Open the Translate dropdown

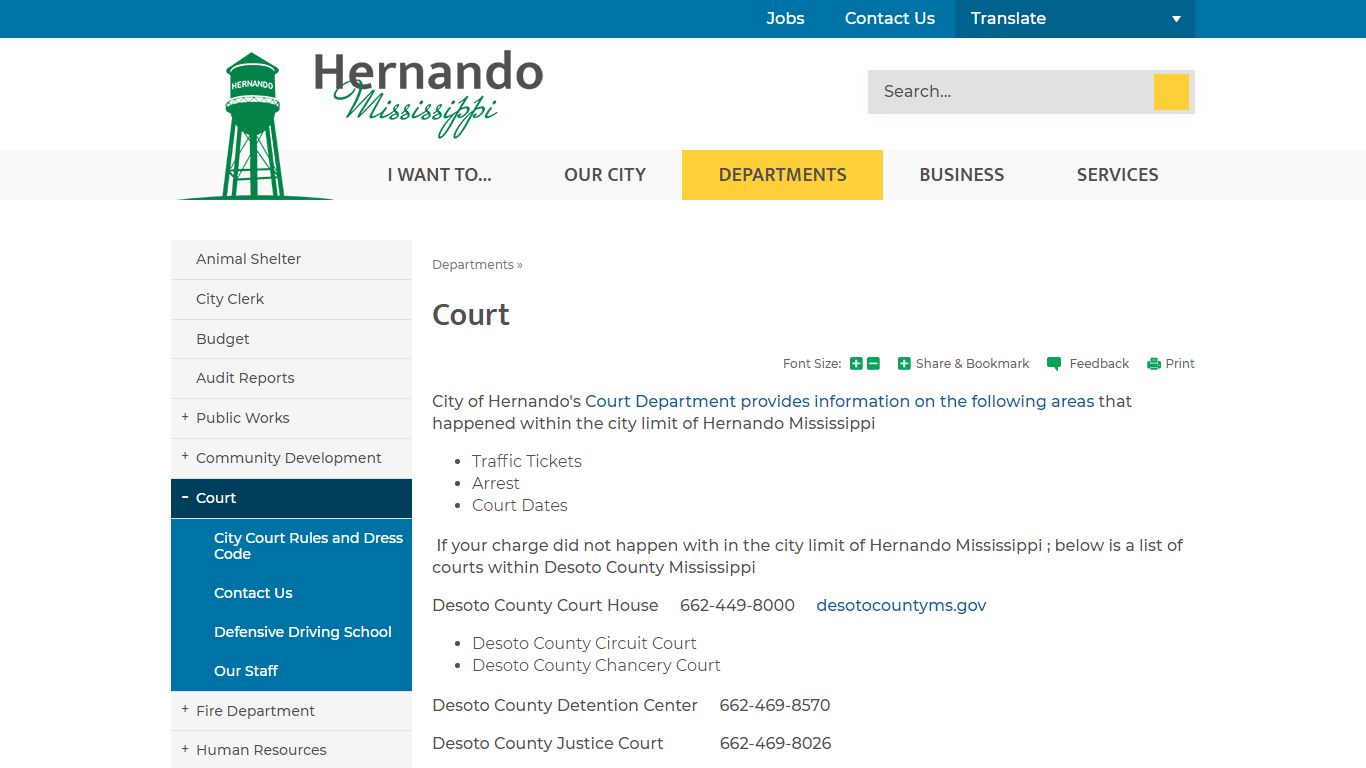(1075, 19)
